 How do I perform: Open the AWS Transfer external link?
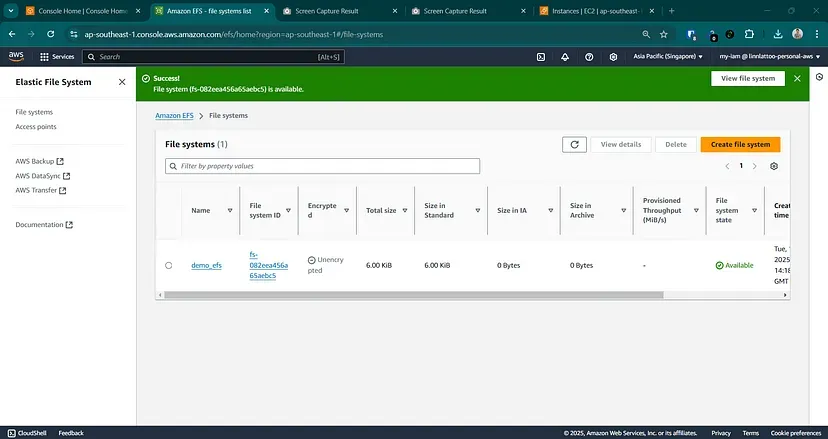click(41, 190)
